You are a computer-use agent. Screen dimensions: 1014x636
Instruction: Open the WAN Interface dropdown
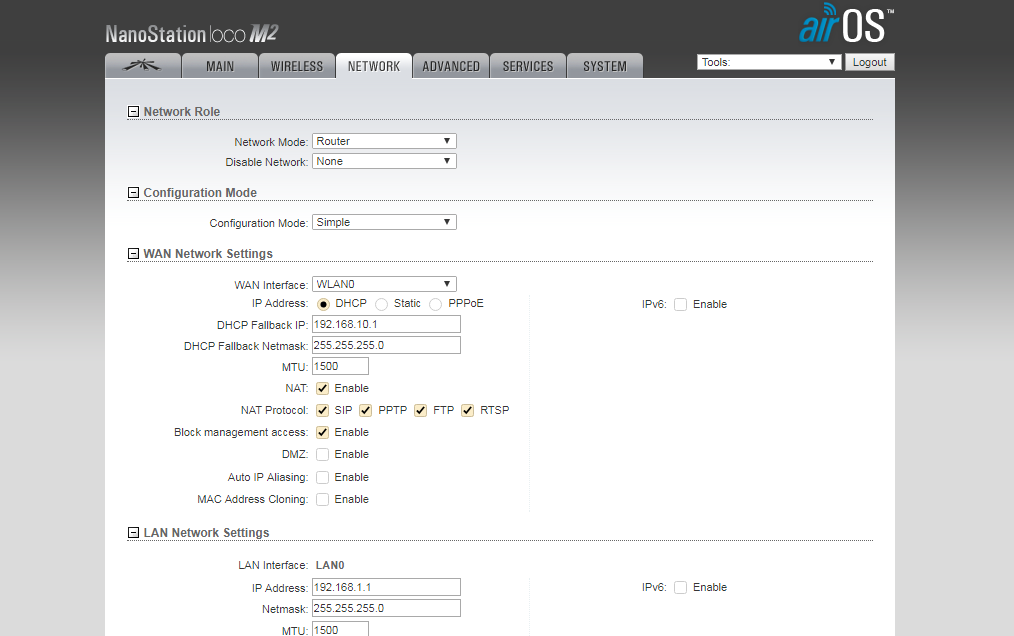point(384,284)
